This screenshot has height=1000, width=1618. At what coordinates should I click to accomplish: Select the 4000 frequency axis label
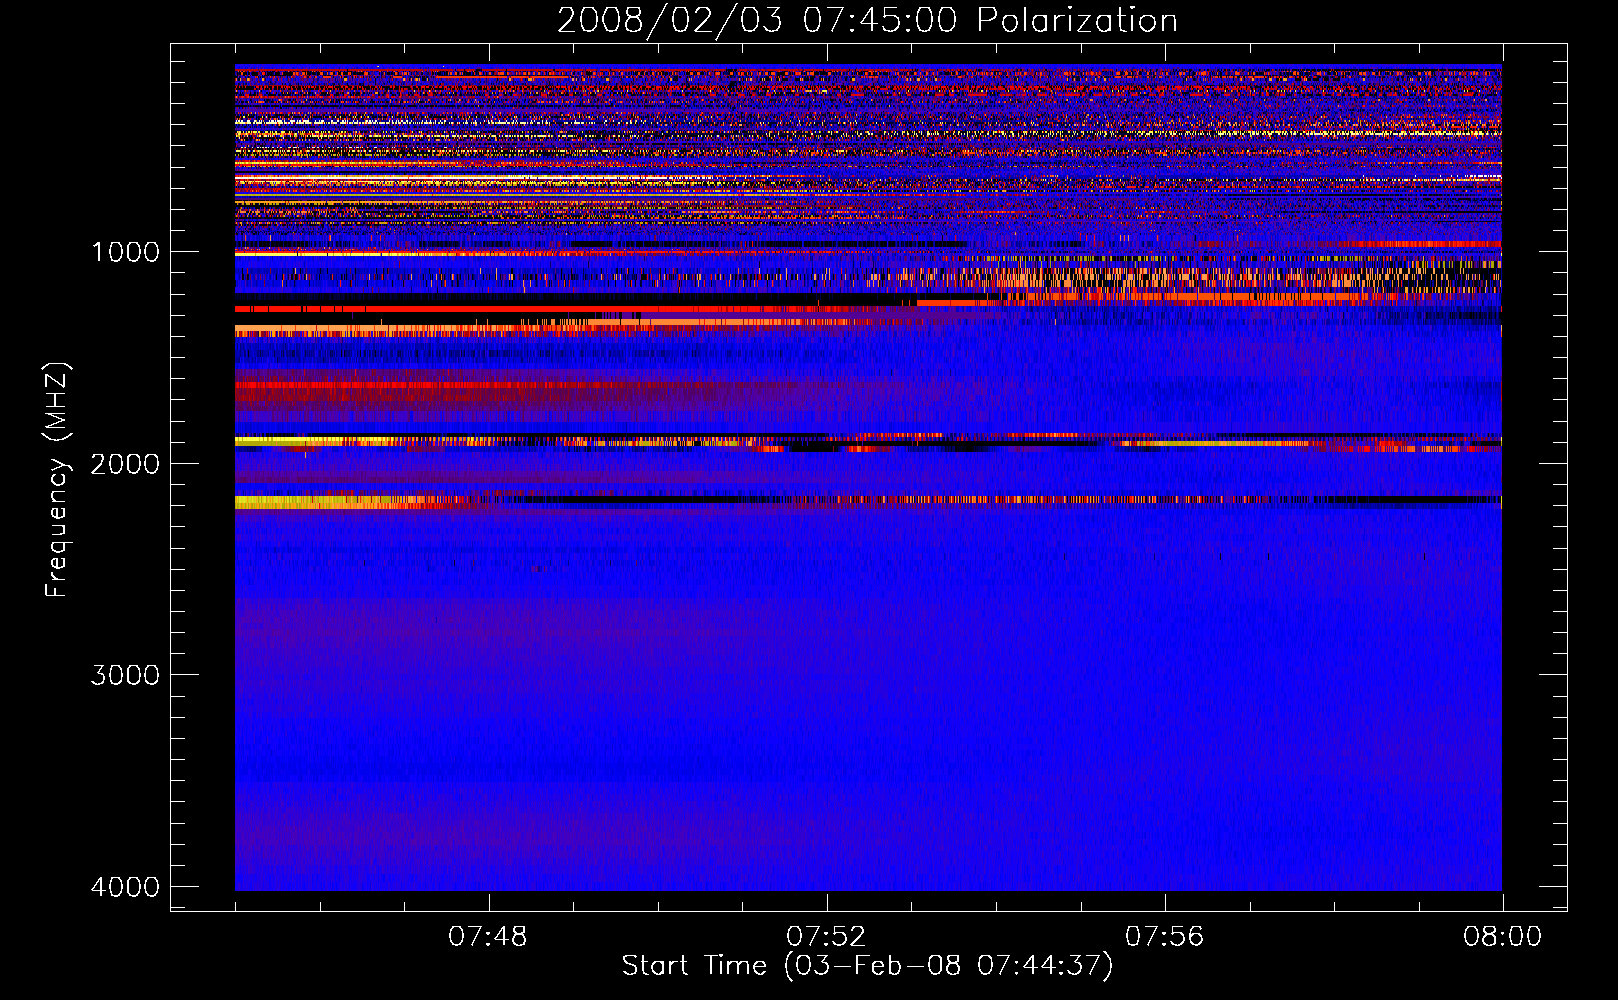125,887
